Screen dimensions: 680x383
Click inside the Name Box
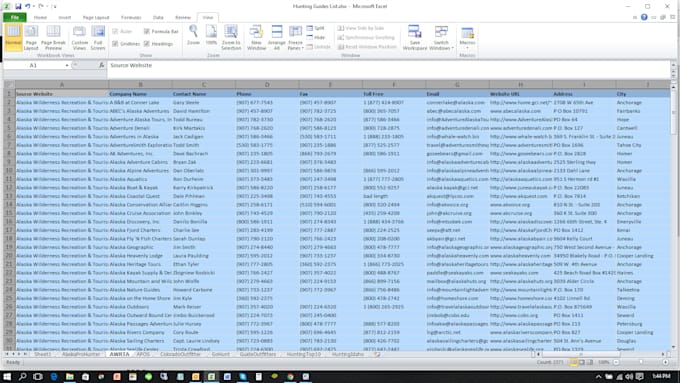click(33, 65)
